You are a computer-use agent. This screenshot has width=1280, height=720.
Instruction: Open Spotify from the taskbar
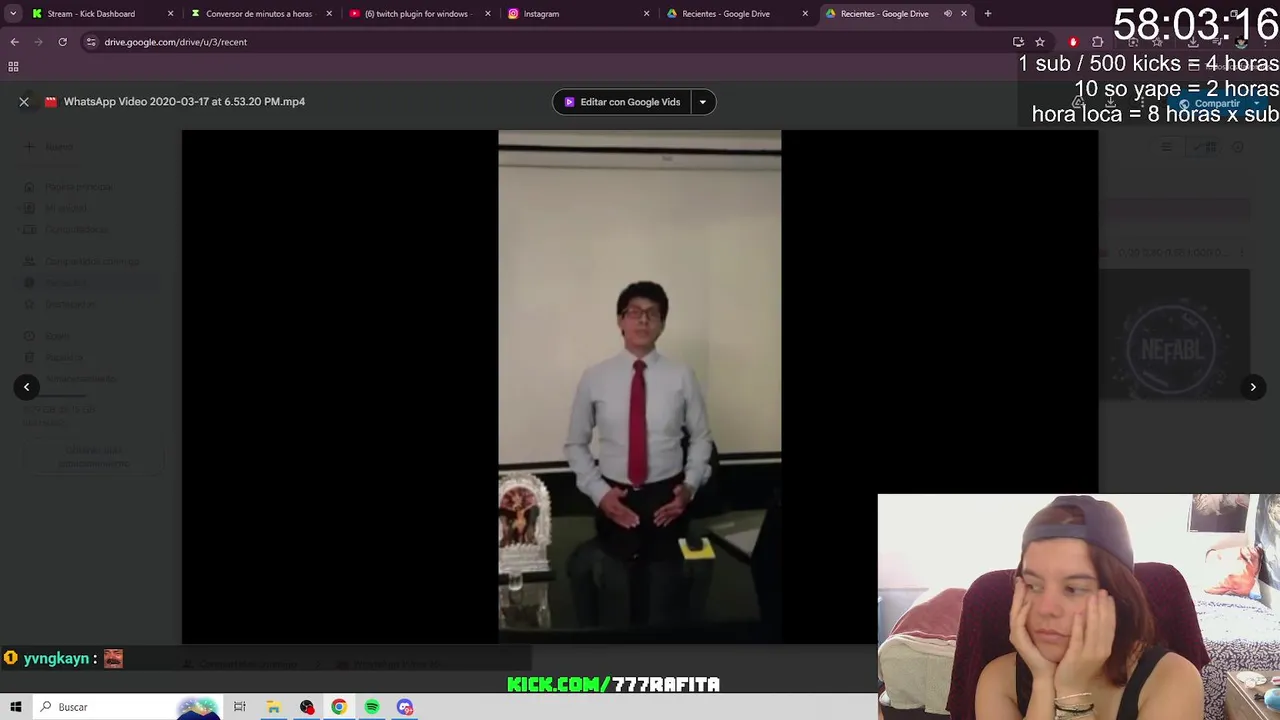372,707
